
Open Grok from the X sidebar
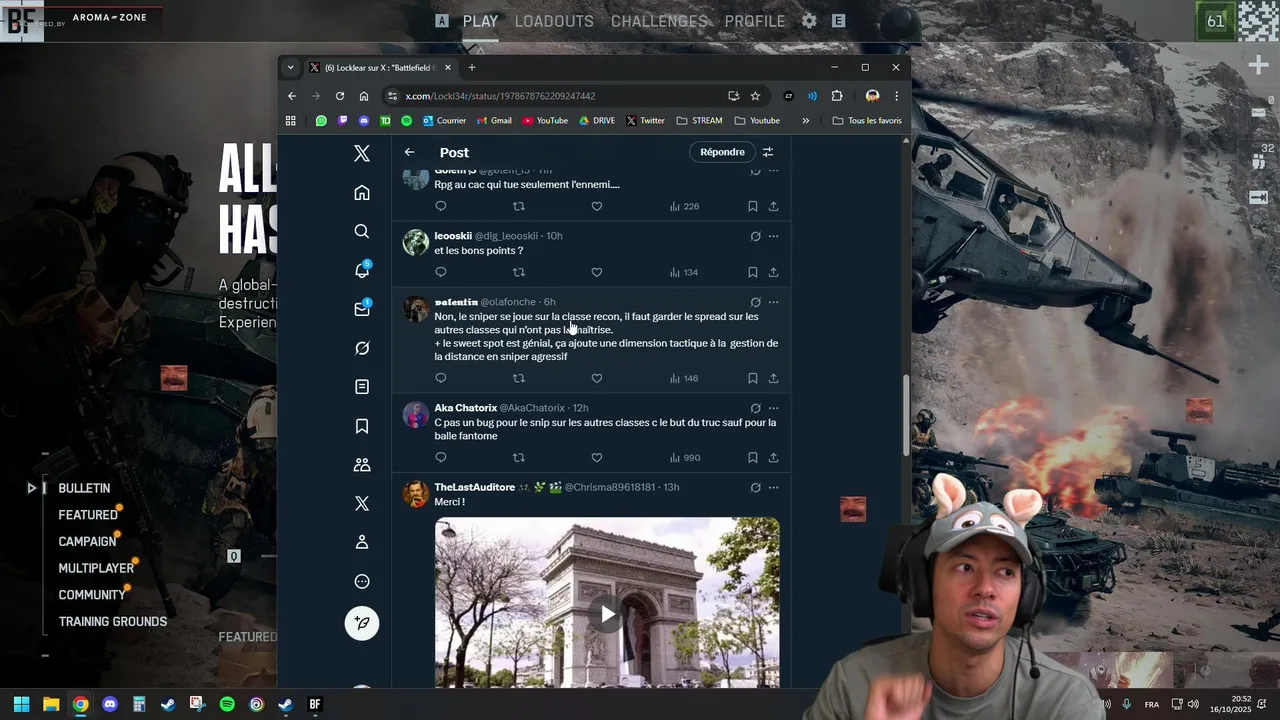pos(362,348)
